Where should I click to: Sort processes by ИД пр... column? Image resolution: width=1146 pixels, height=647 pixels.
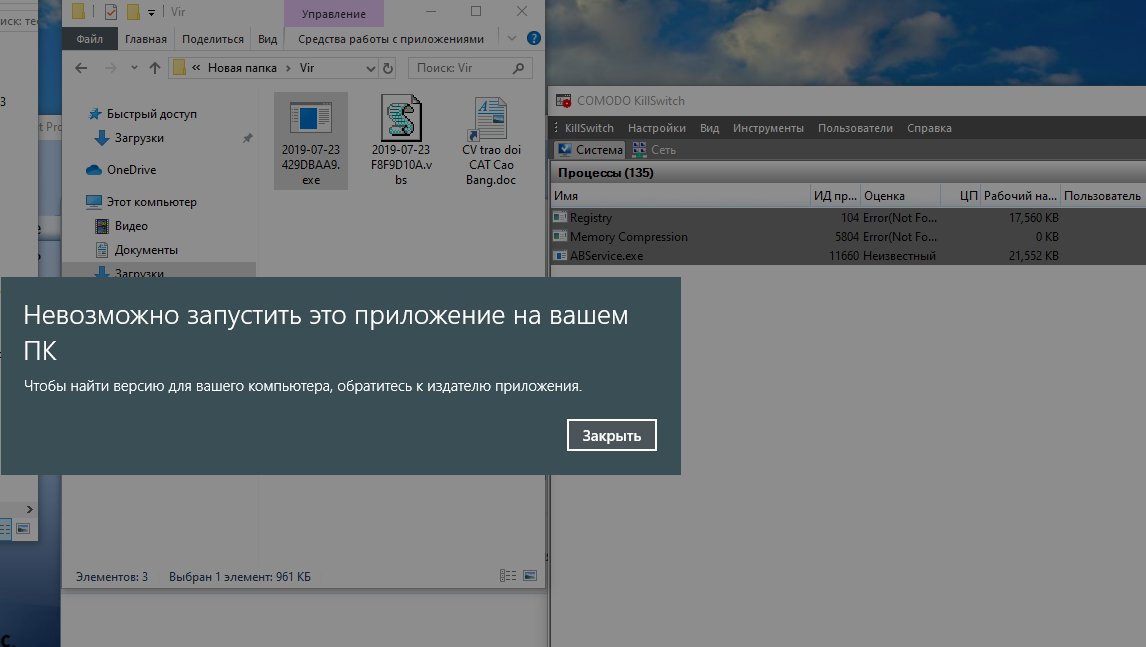[x=835, y=196]
